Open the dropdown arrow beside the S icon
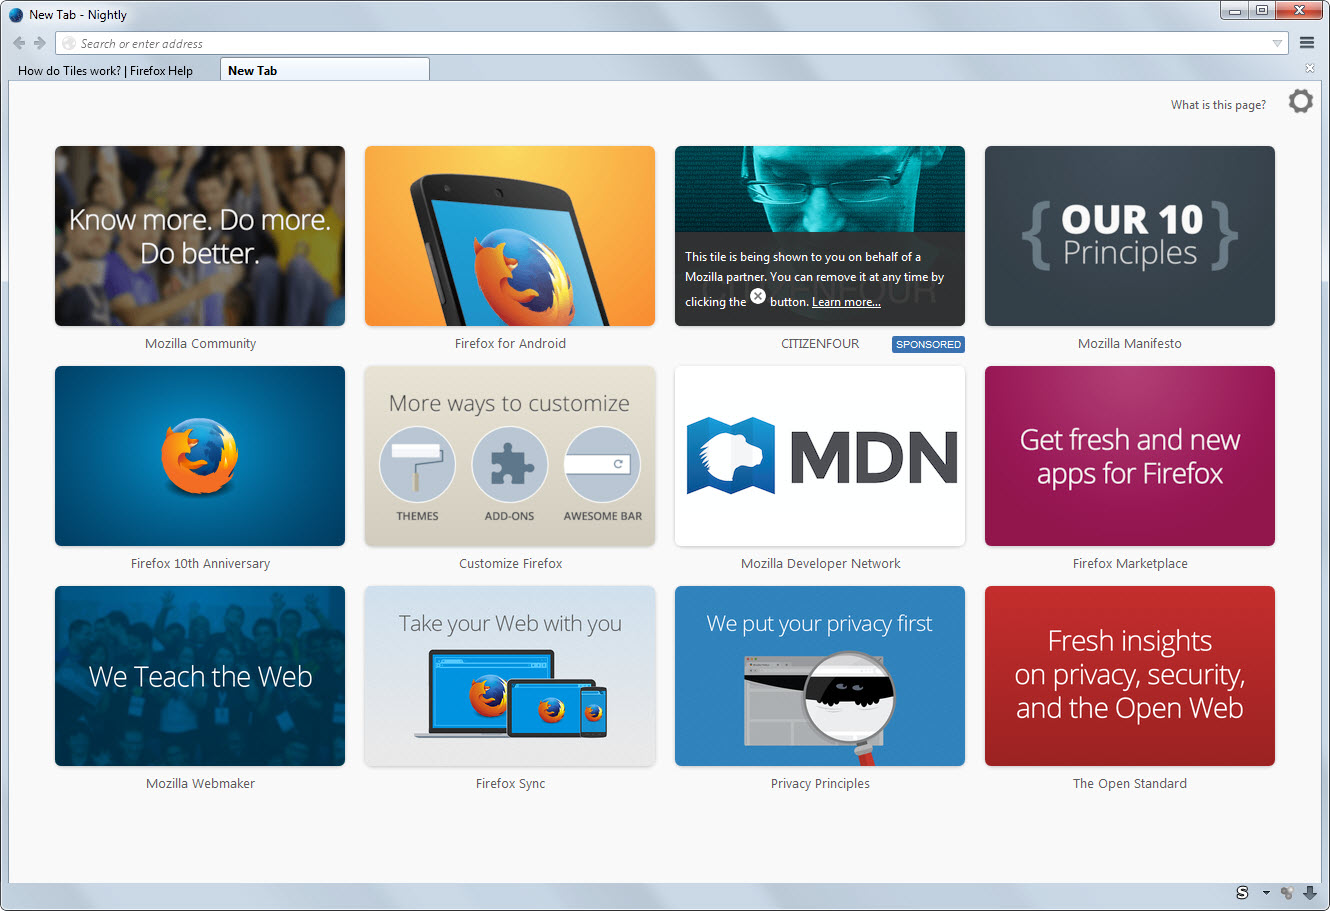Image resolution: width=1330 pixels, height=911 pixels. coord(1266,893)
